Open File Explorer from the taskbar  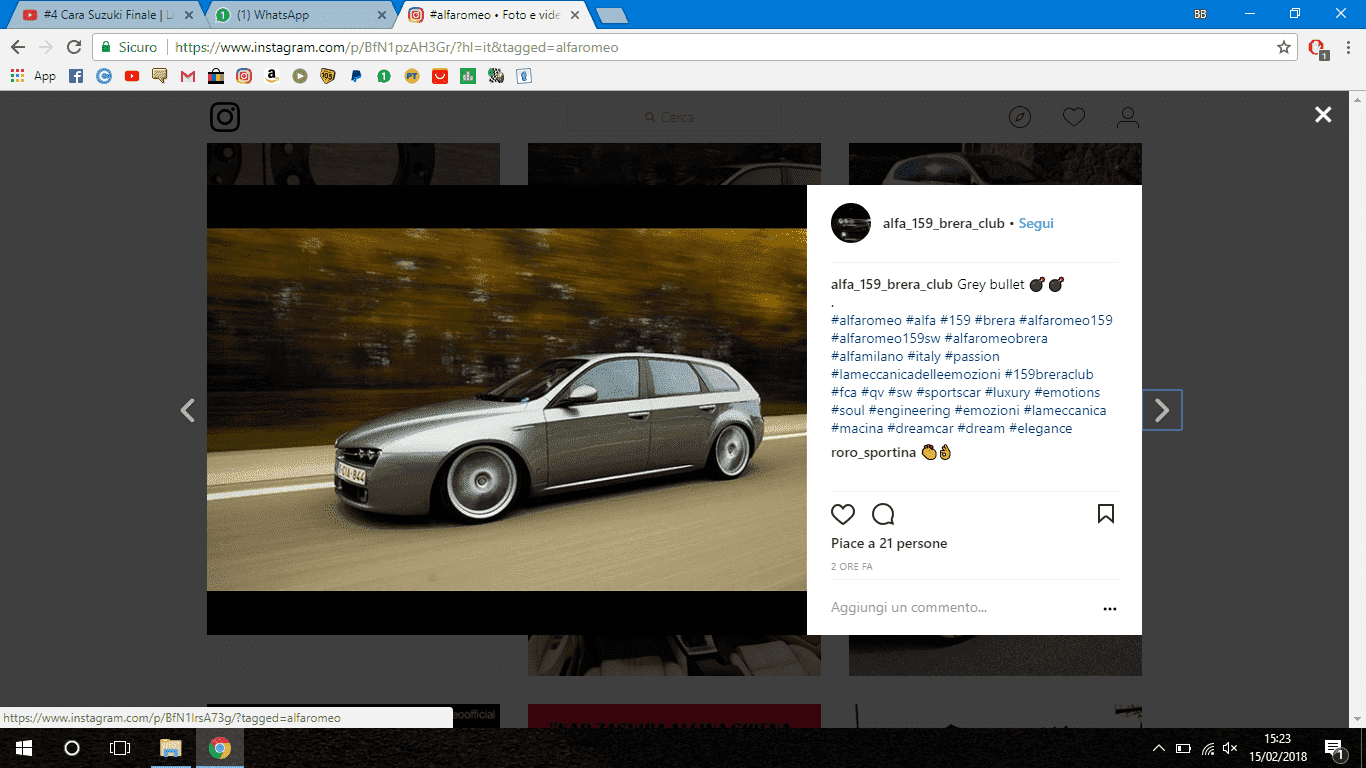click(x=171, y=748)
